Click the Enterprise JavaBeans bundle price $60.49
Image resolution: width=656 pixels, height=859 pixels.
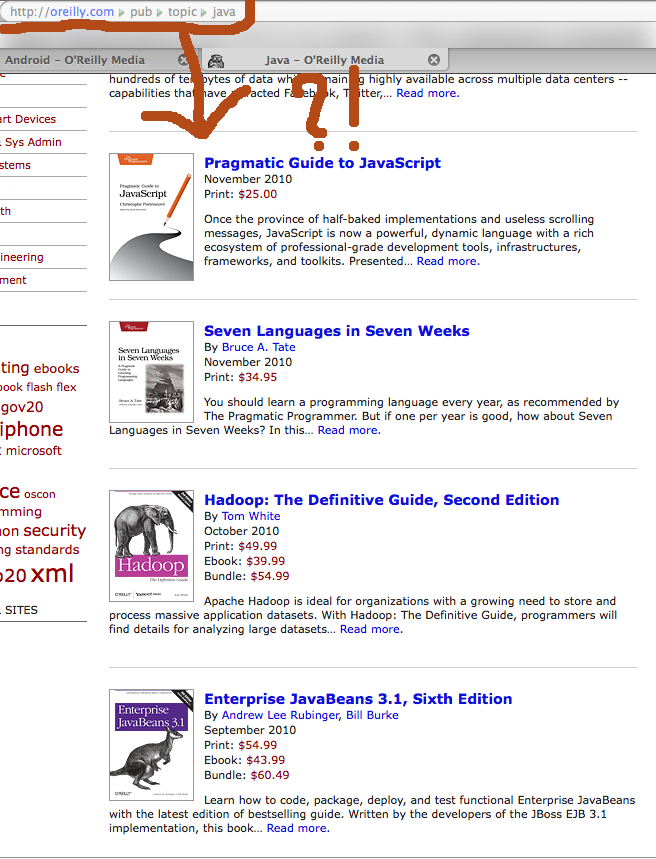coord(270,775)
